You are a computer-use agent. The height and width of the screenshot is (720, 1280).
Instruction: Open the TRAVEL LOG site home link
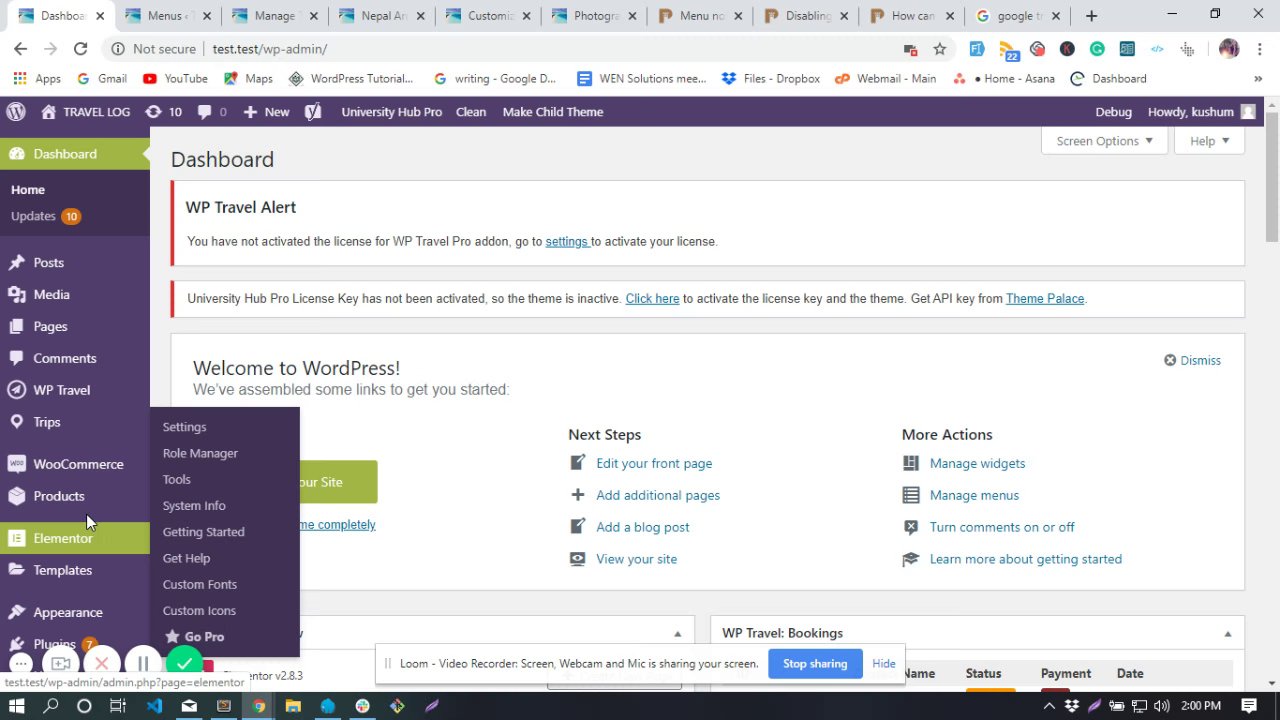(86, 112)
